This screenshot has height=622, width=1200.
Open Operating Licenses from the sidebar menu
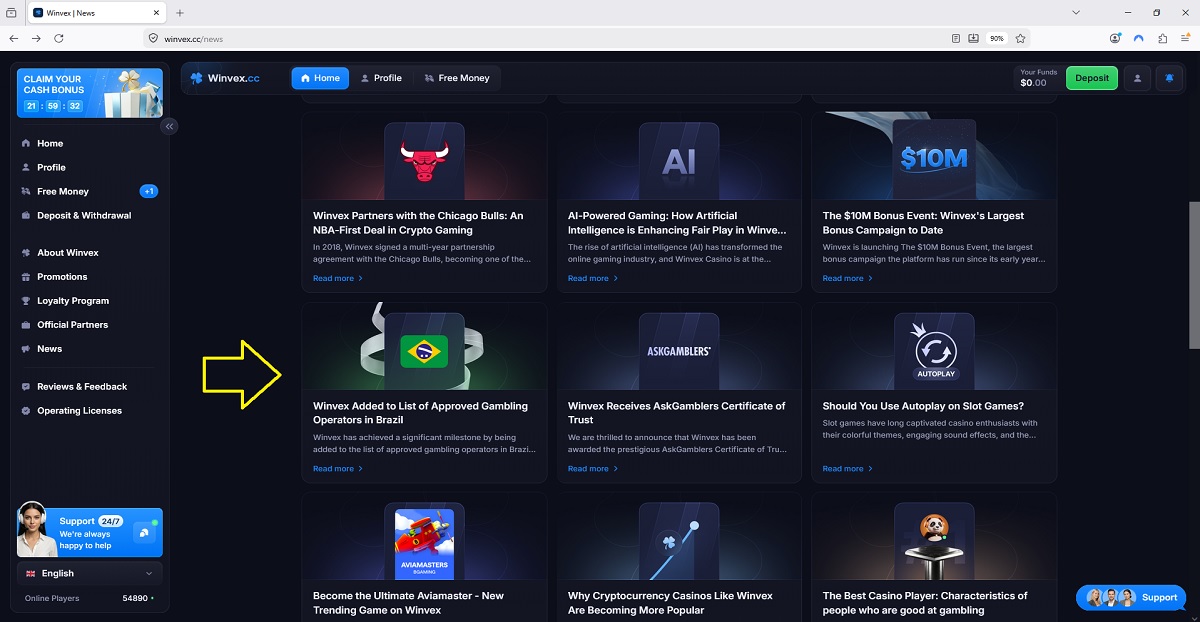pos(79,411)
